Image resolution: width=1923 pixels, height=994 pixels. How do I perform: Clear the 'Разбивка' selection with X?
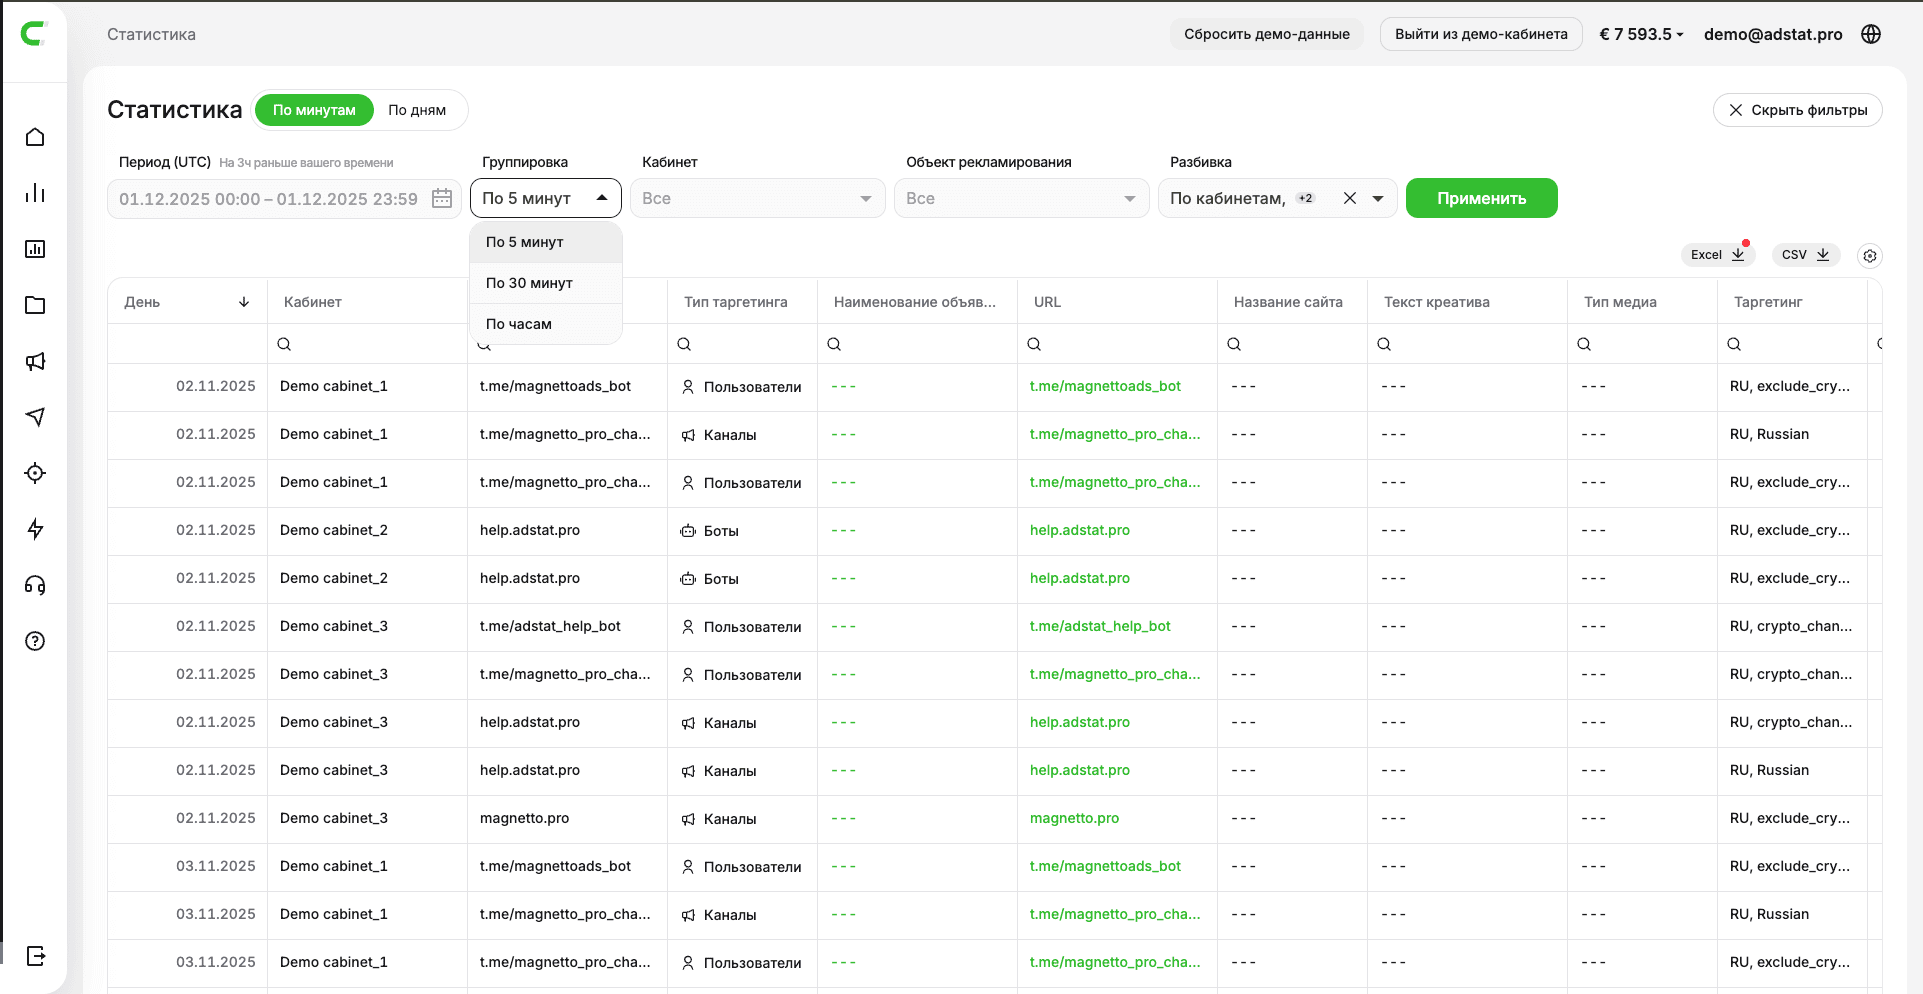click(1349, 198)
